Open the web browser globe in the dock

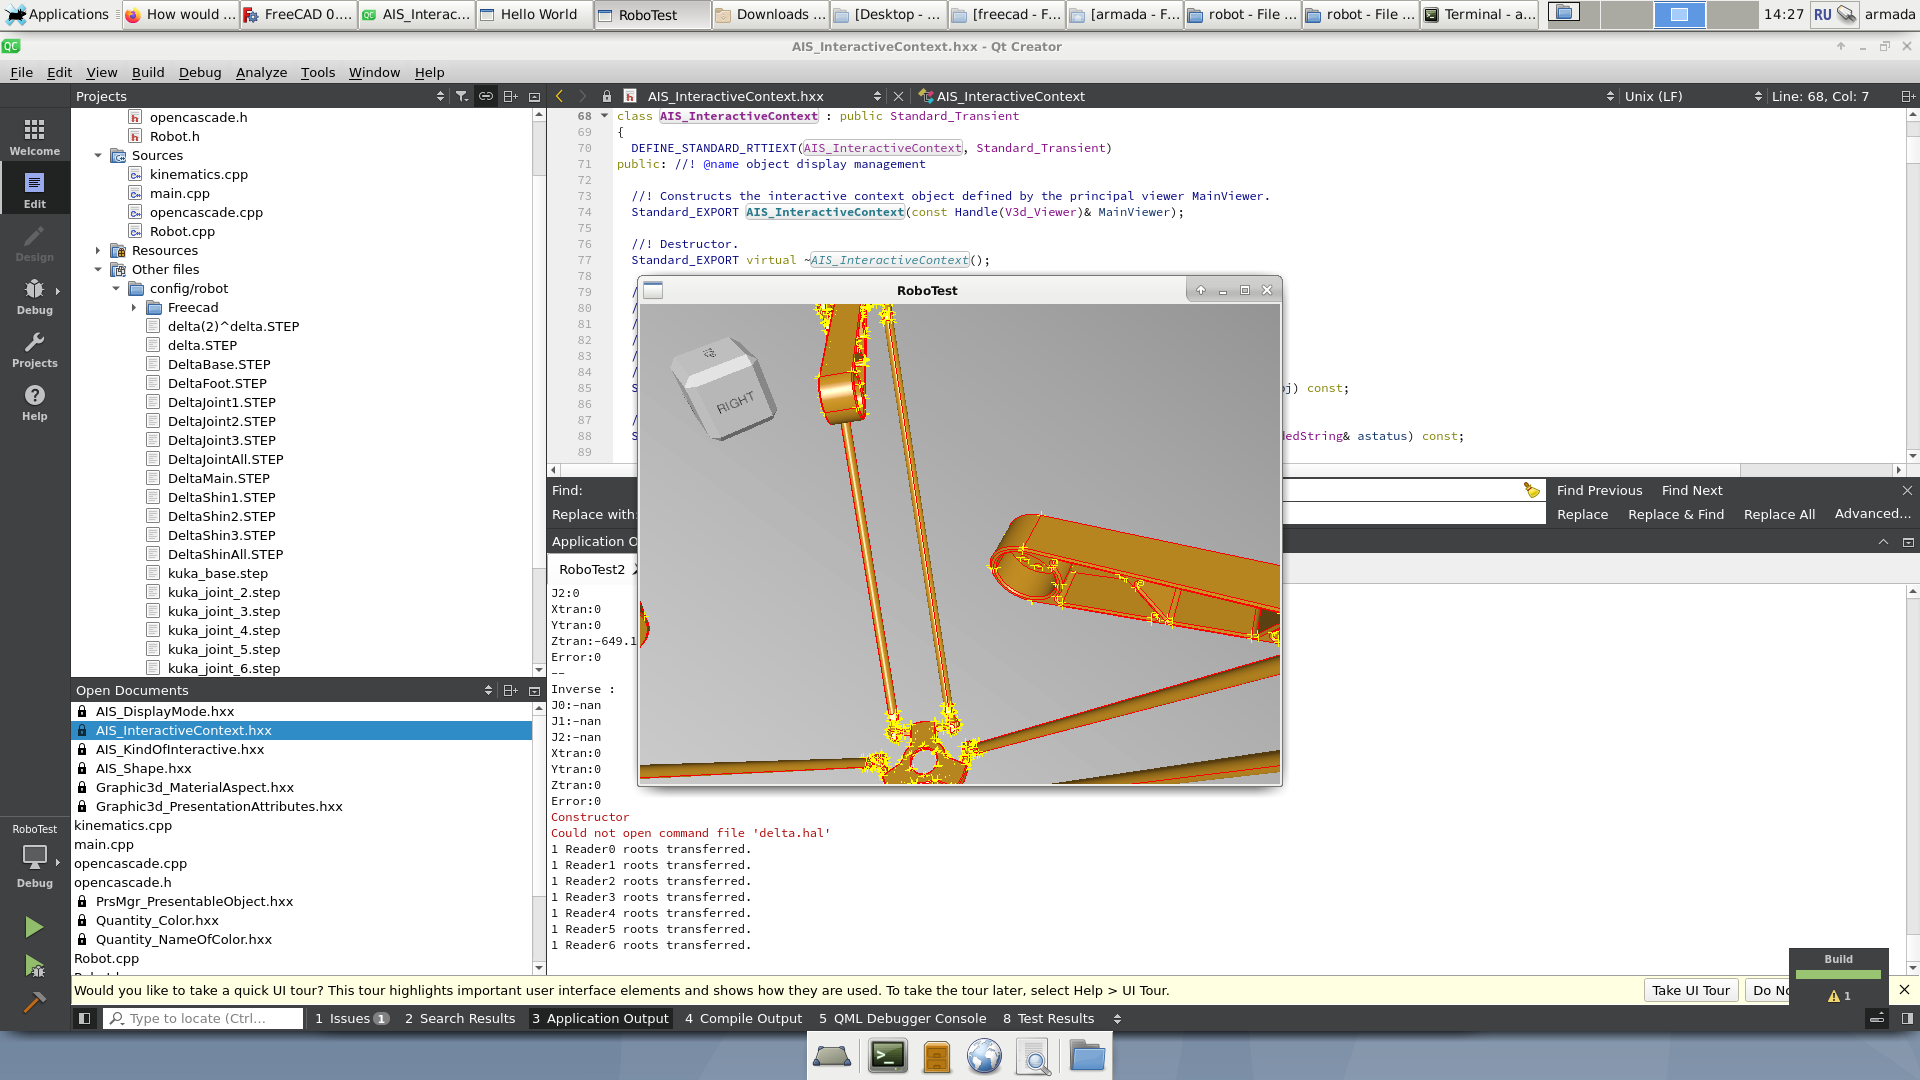pyautogui.click(x=984, y=1056)
